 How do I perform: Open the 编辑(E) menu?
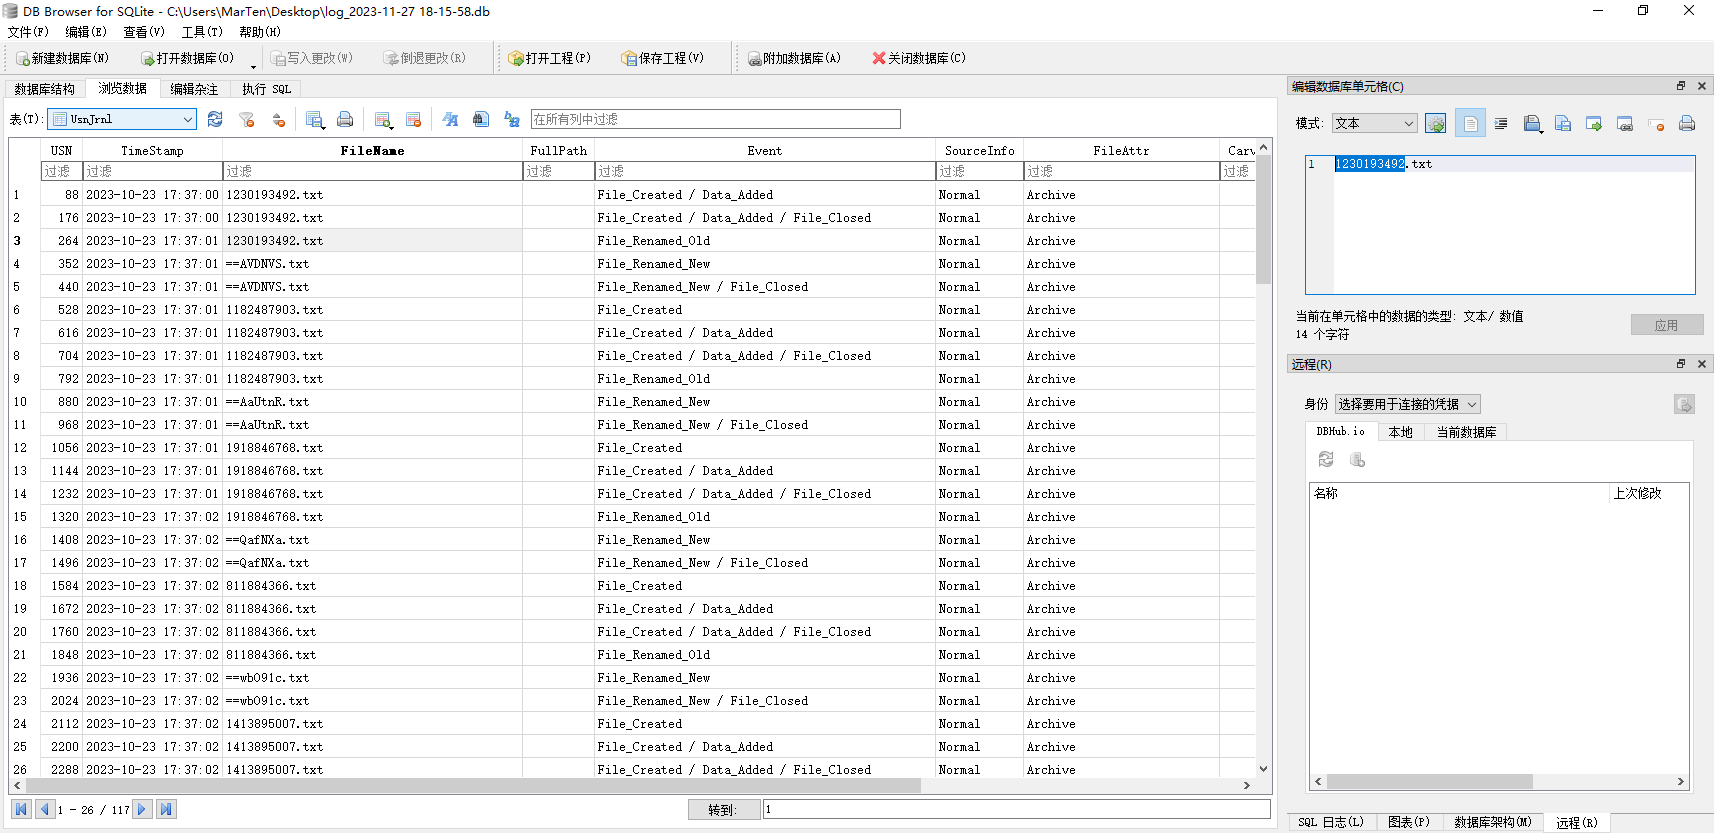click(x=86, y=32)
